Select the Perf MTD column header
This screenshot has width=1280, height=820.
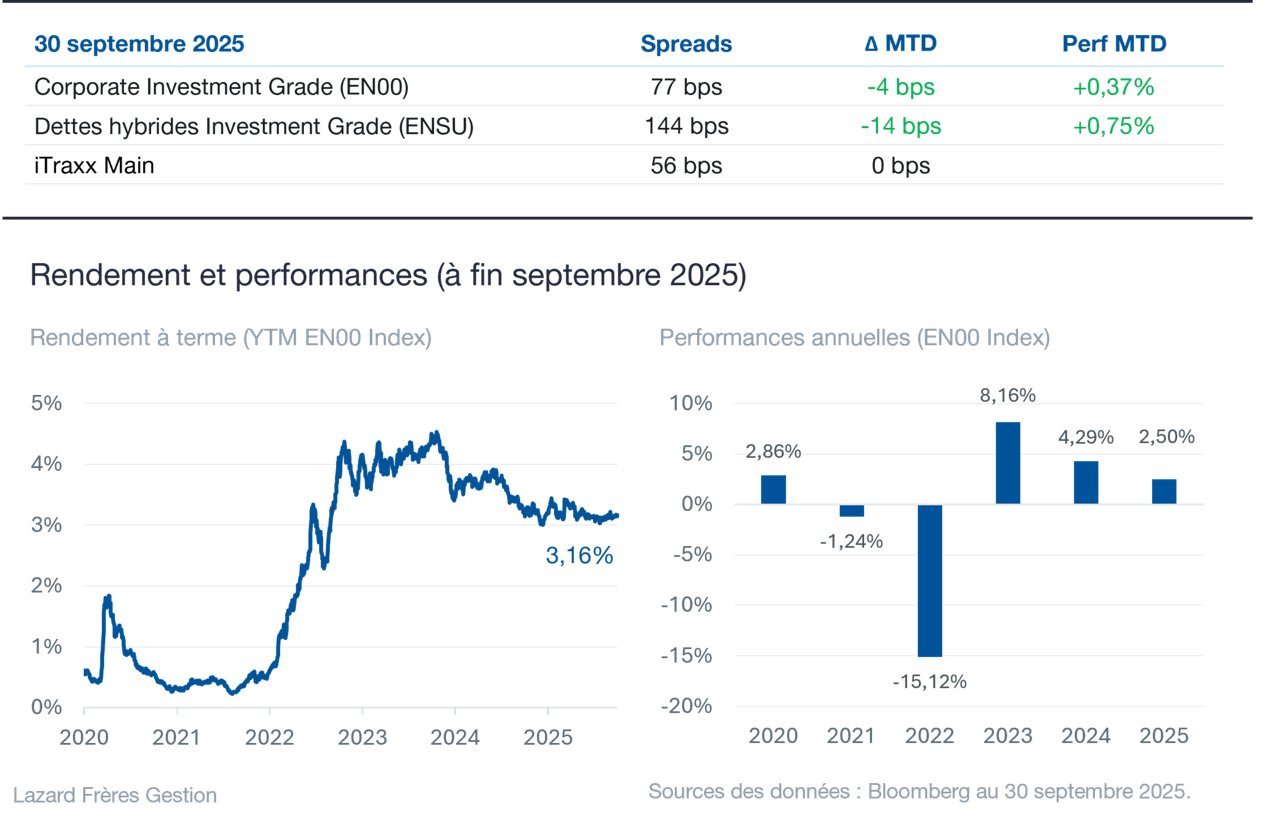point(1114,45)
